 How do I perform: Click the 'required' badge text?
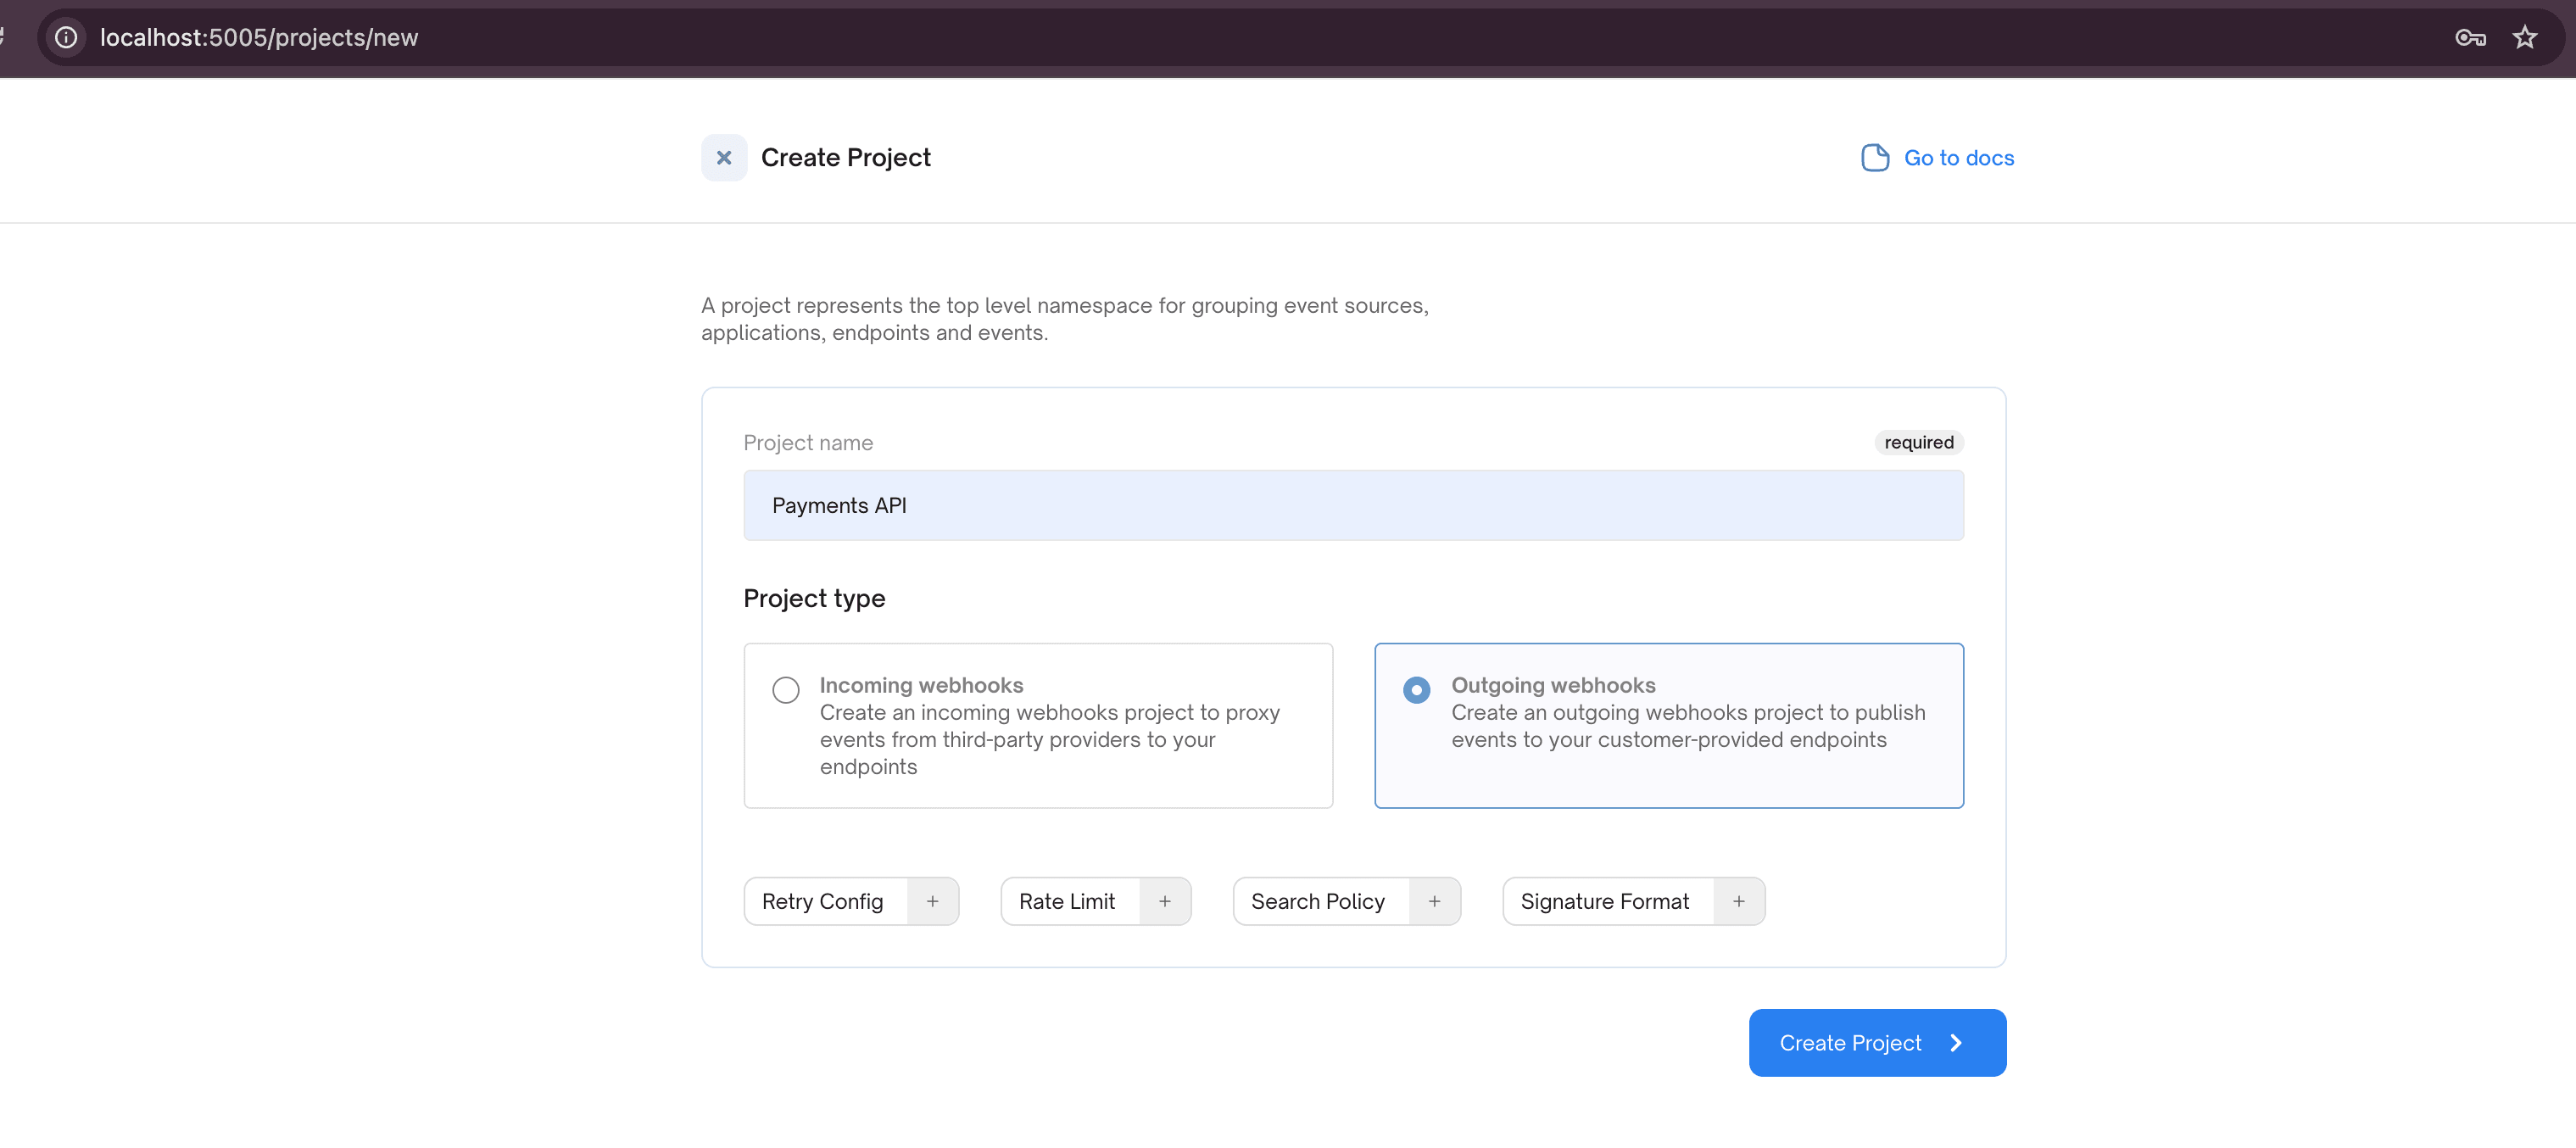(1918, 443)
